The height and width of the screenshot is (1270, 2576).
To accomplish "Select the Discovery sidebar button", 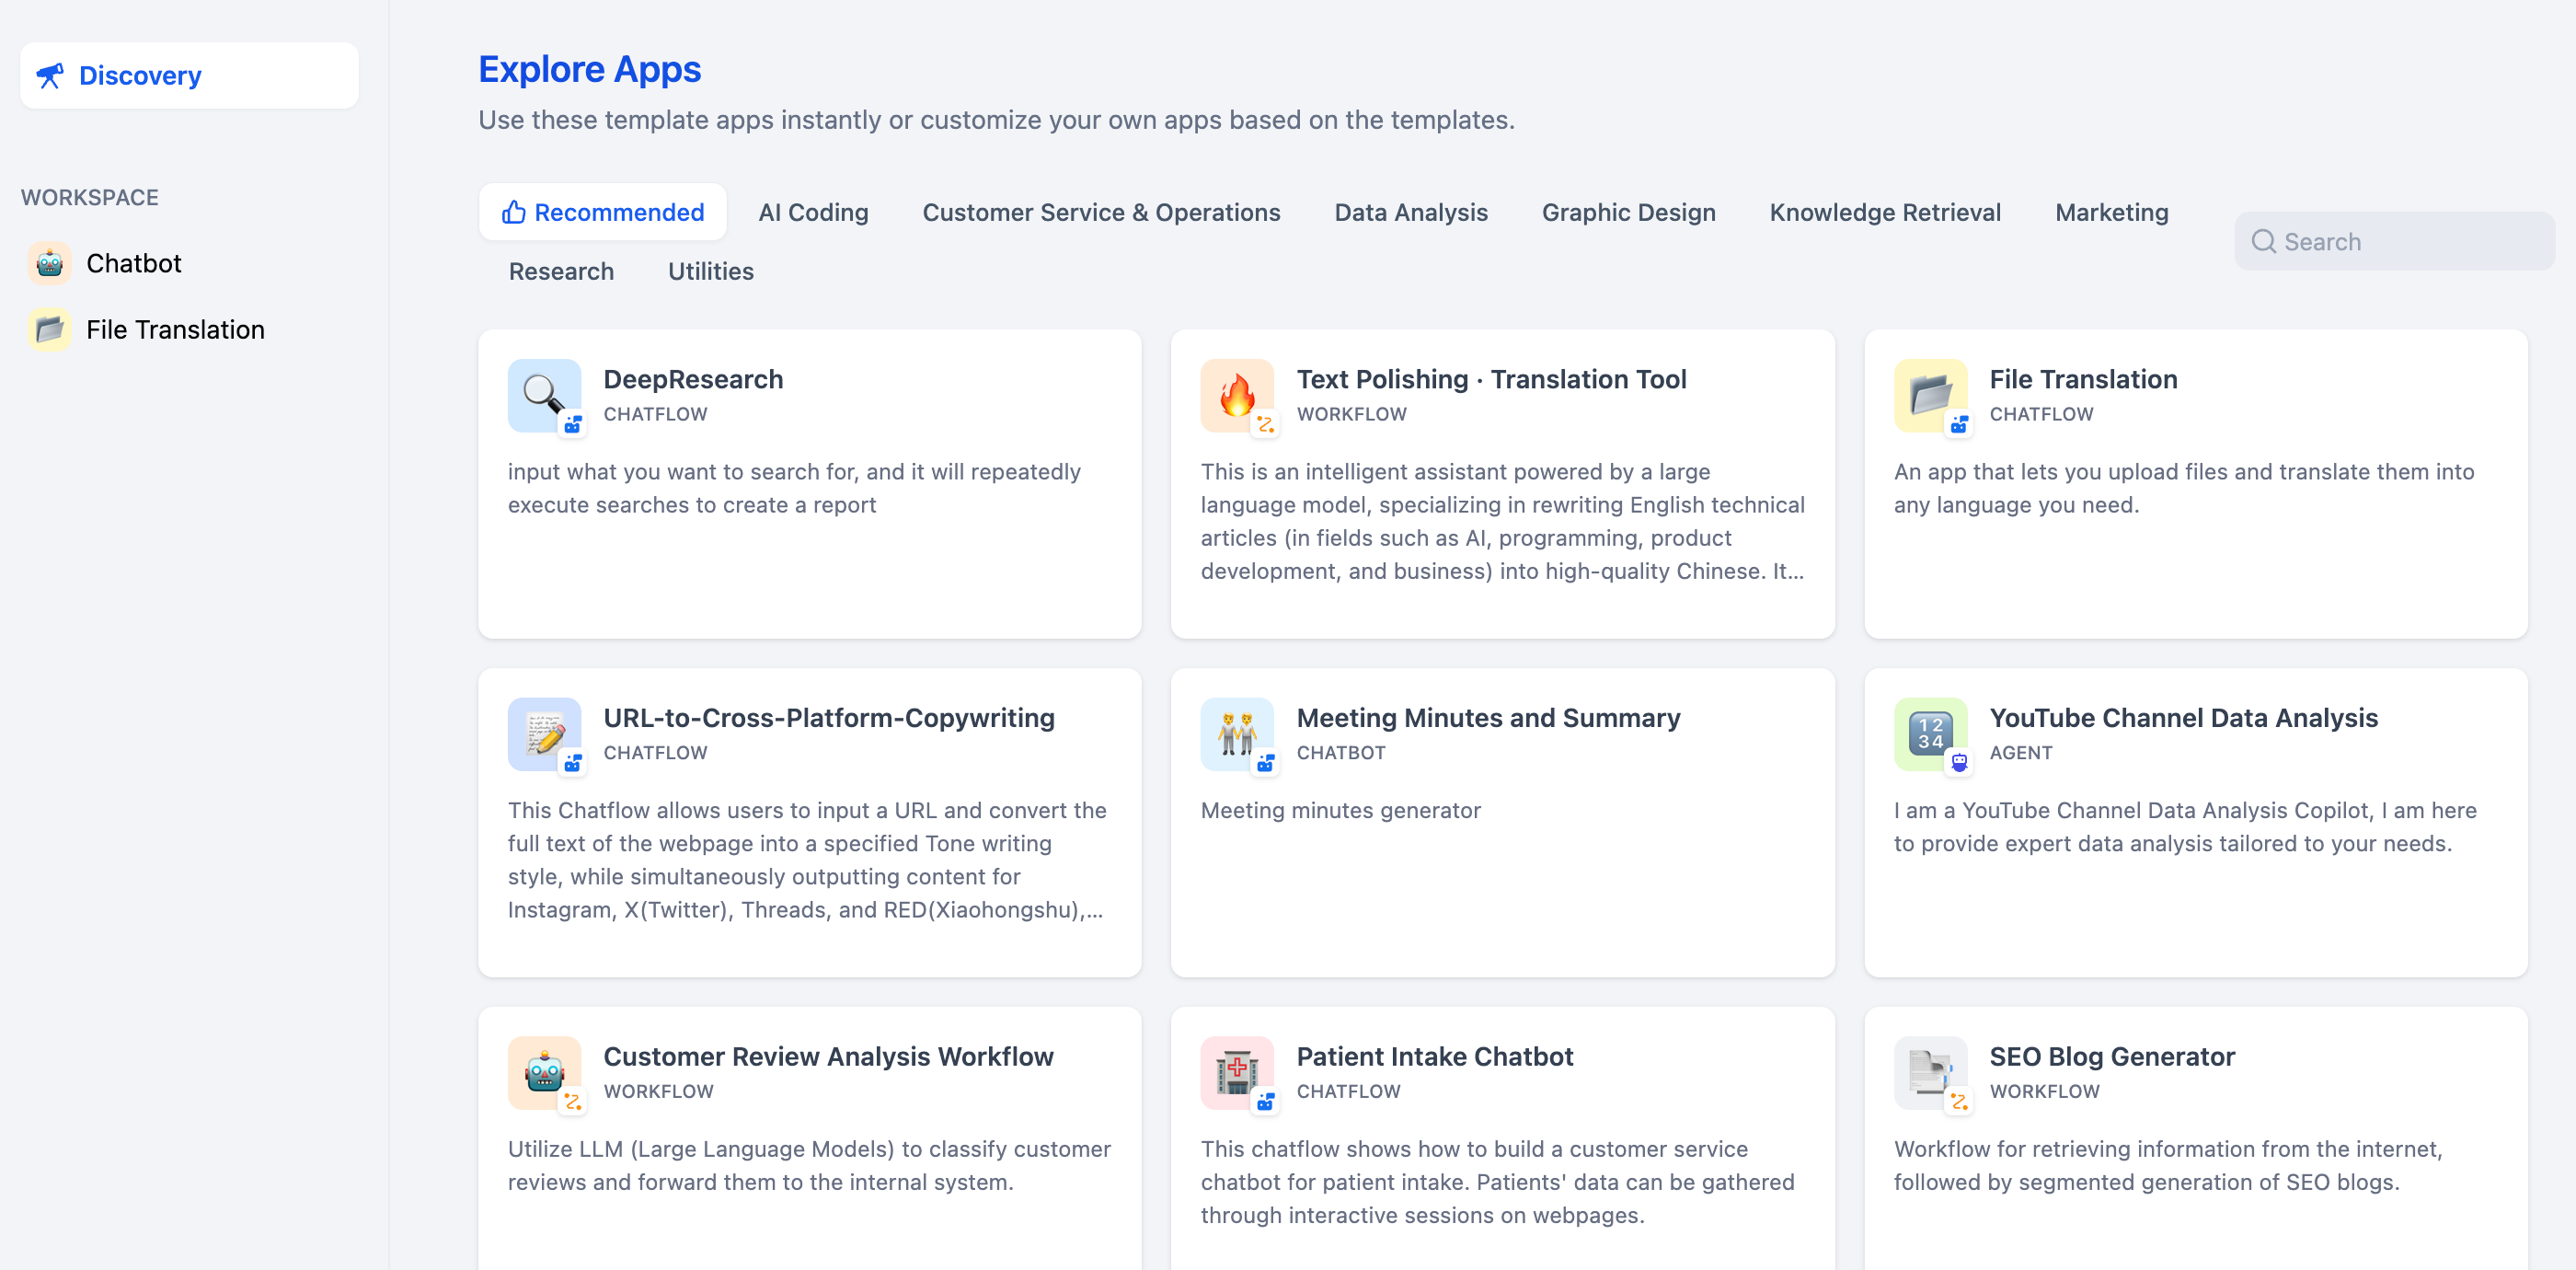I will pos(189,76).
